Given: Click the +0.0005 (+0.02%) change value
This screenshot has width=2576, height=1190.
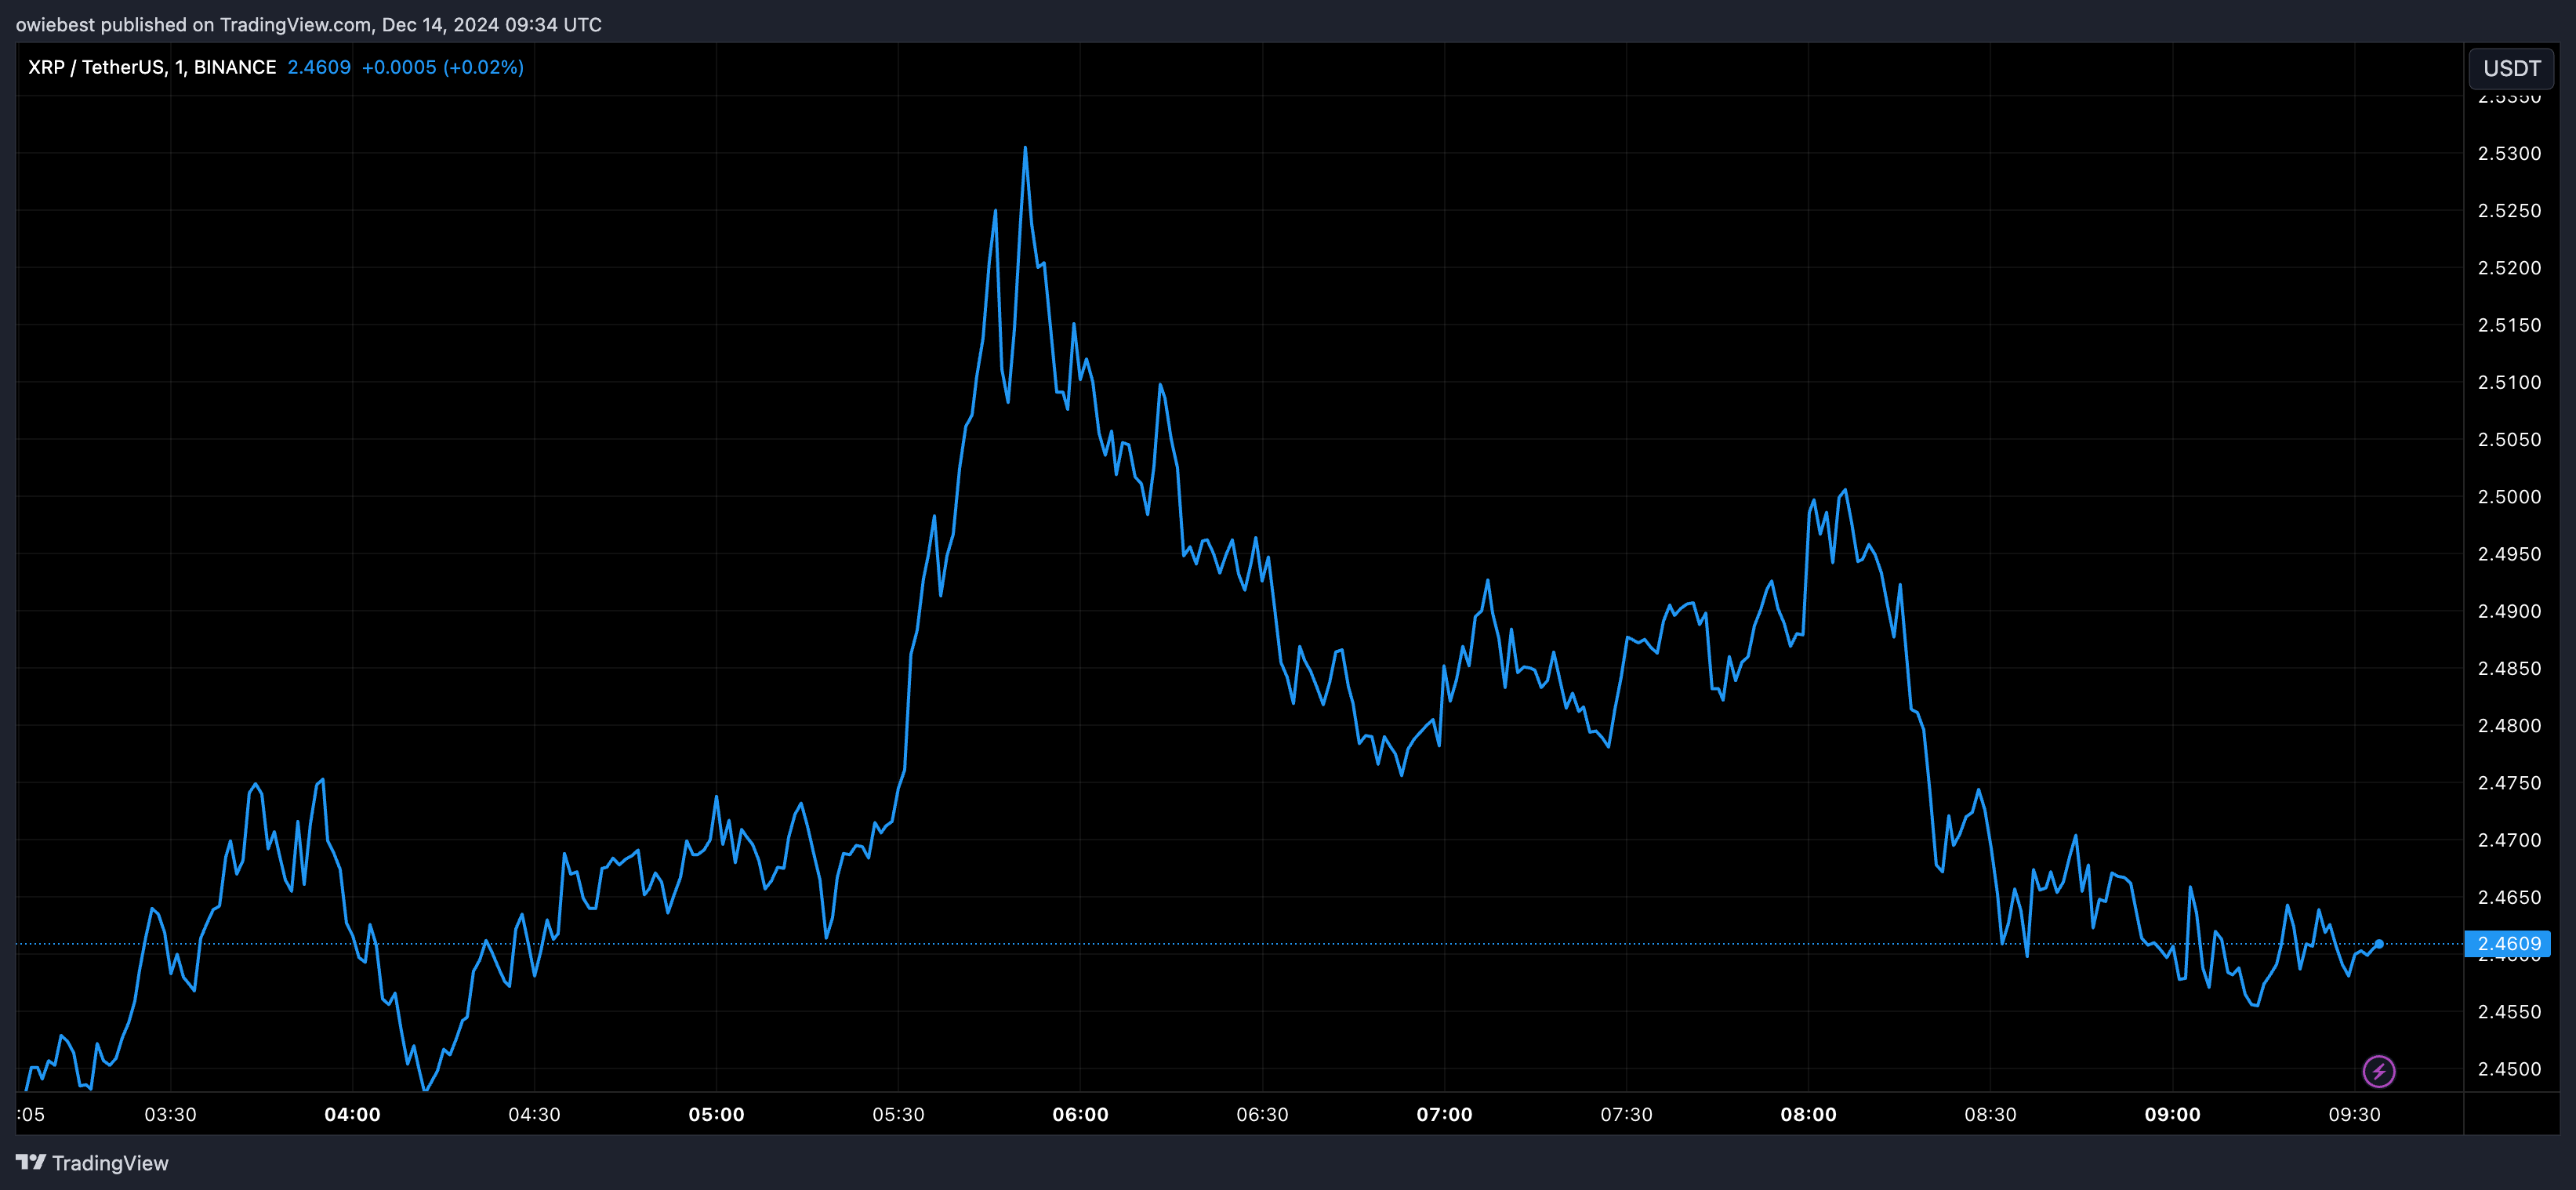Looking at the screenshot, I should 443,67.
